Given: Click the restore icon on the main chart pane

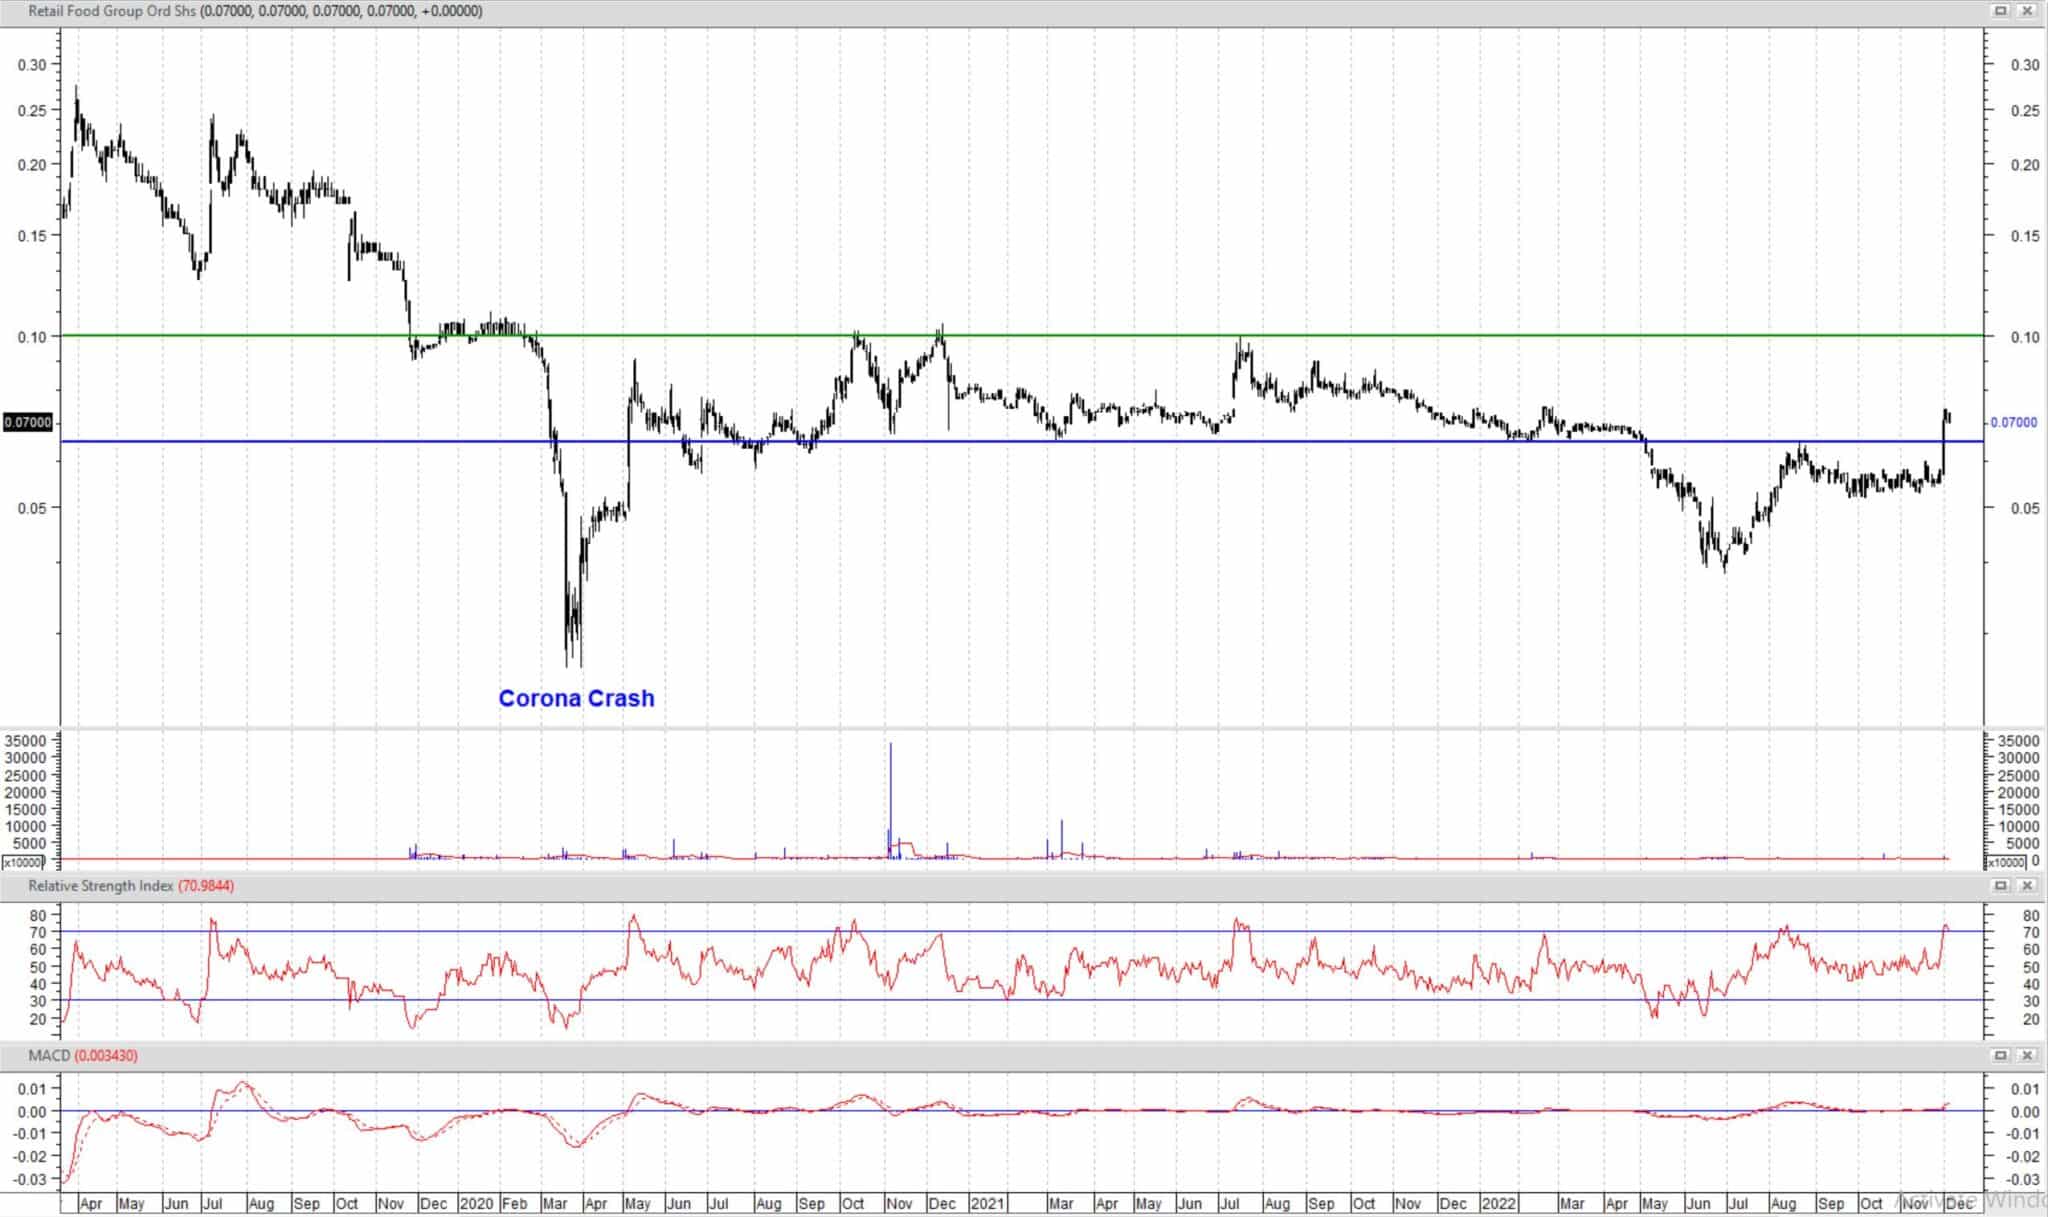Looking at the screenshot, I should 2001,11.
